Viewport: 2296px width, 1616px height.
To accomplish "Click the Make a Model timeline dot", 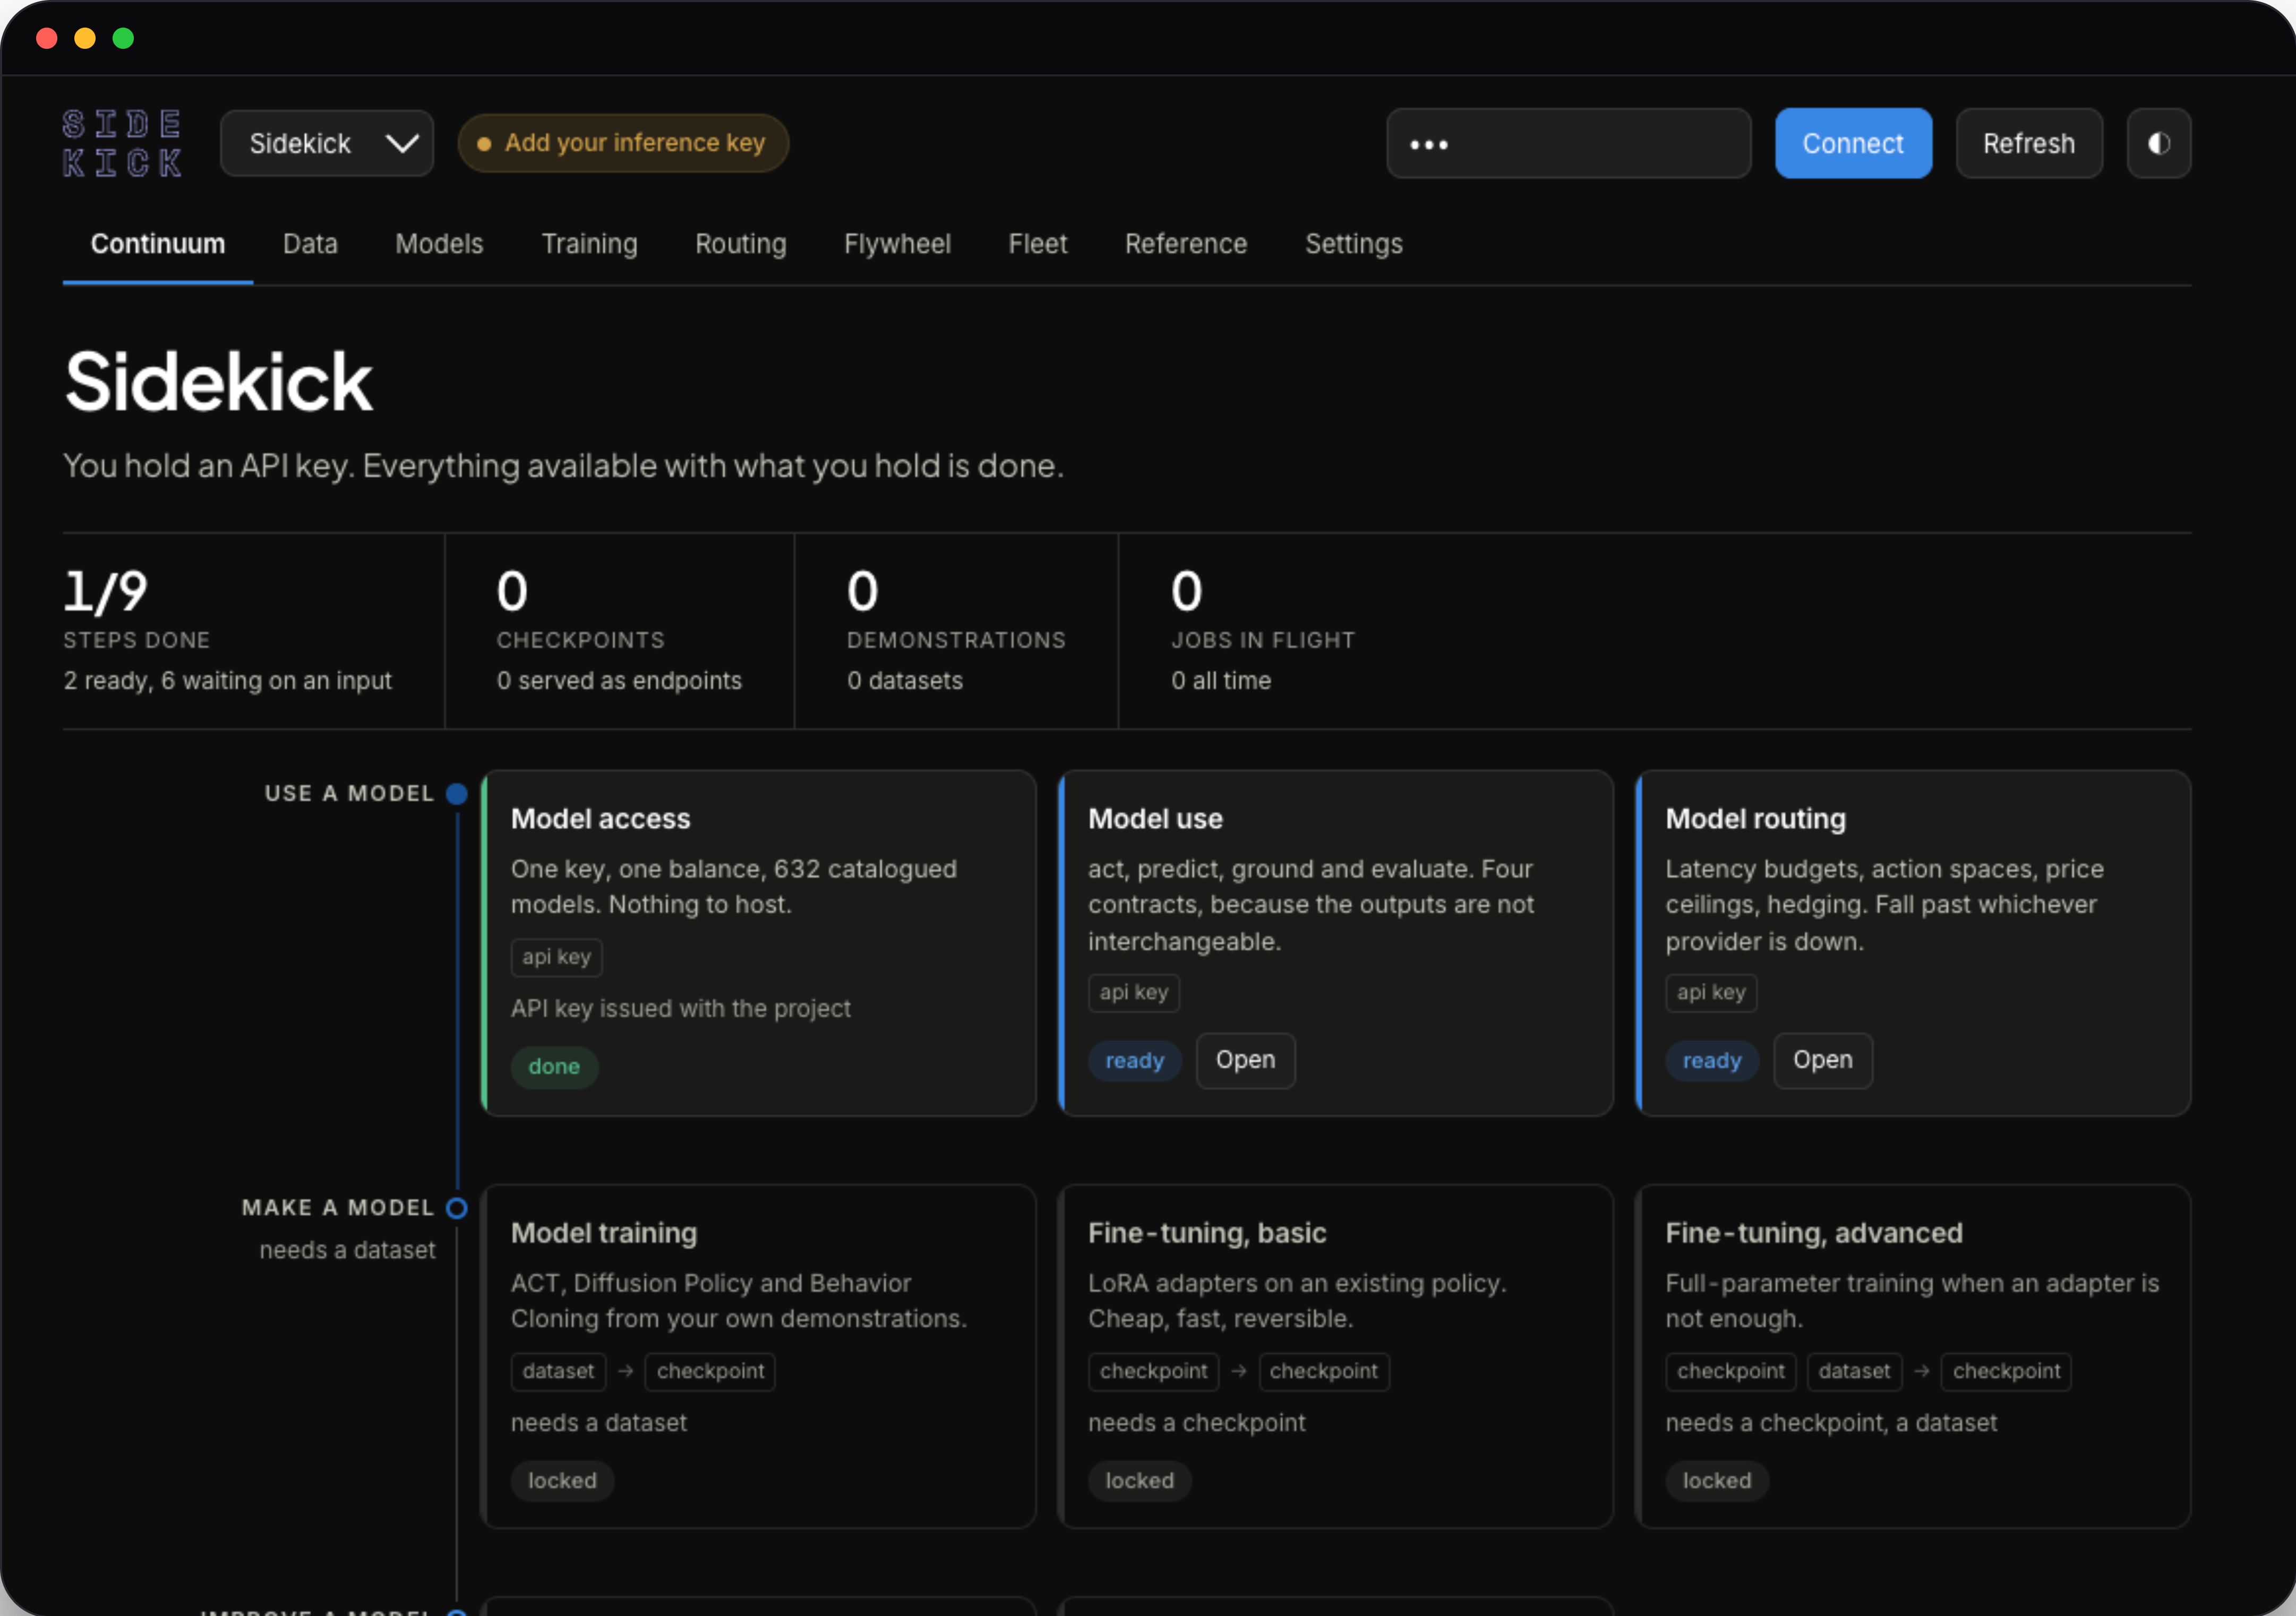I will tap(457, 1208).
